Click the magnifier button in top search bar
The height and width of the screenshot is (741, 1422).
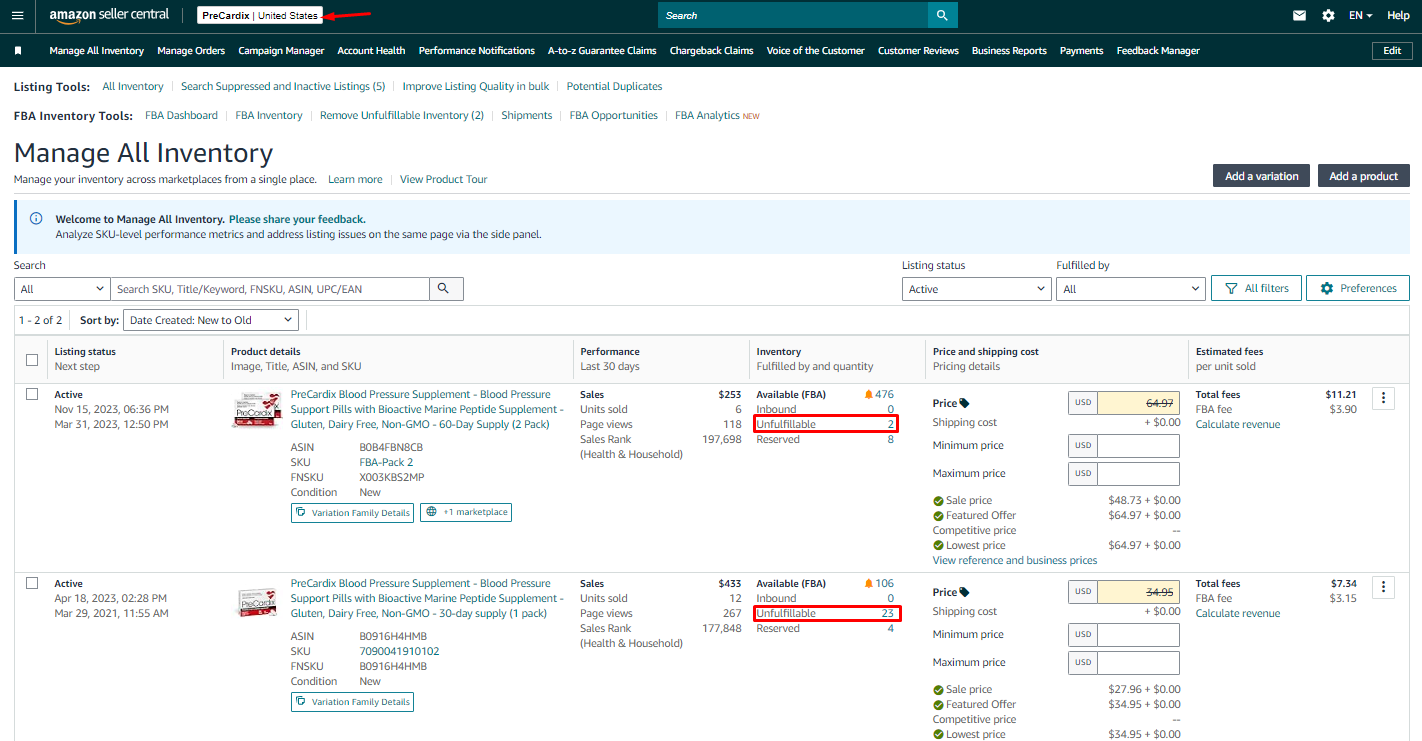(x=942, y=15)
